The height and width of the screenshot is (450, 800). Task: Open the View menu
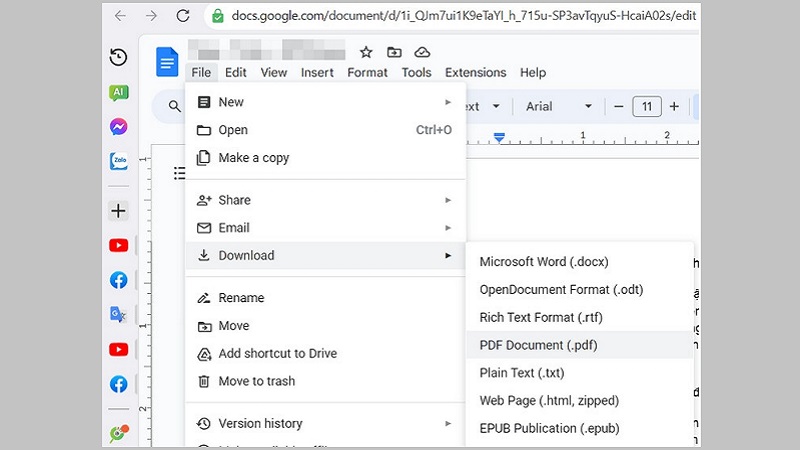pos(274,72)
